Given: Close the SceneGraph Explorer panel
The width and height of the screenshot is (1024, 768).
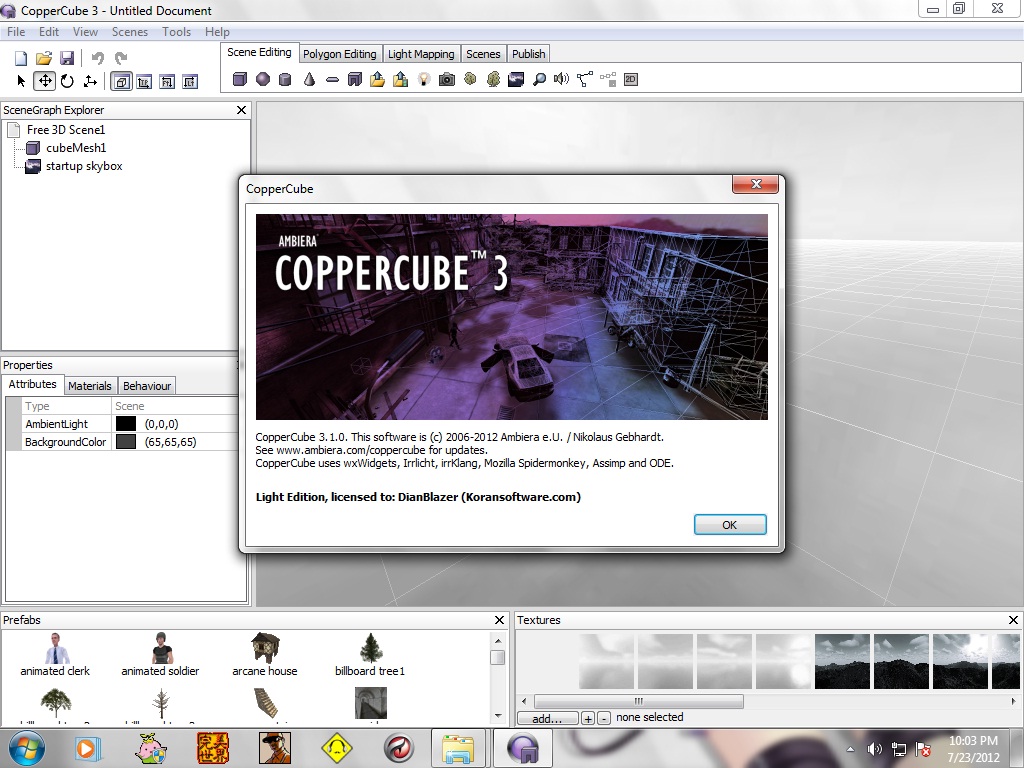Looking at the screenshot, I should coord(242,110).
